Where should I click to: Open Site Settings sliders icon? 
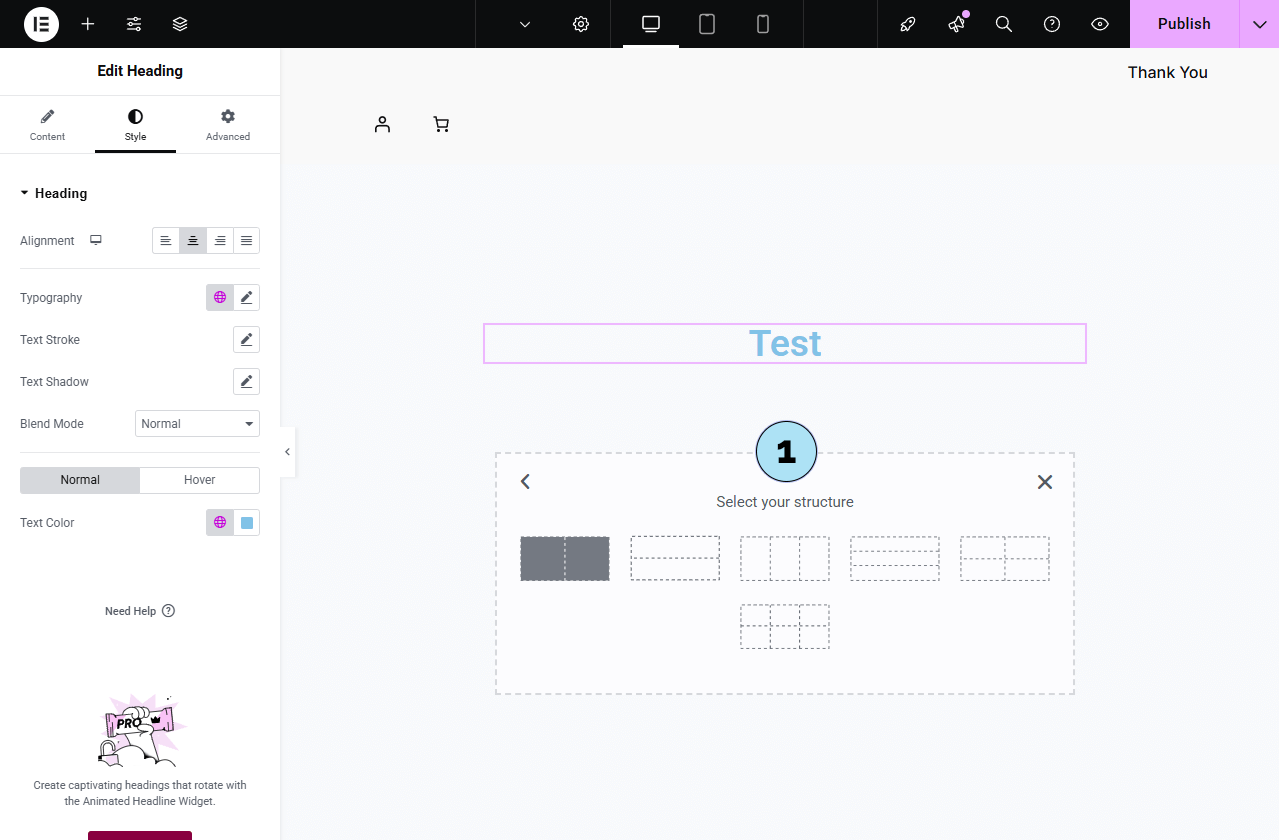point(134,24)
